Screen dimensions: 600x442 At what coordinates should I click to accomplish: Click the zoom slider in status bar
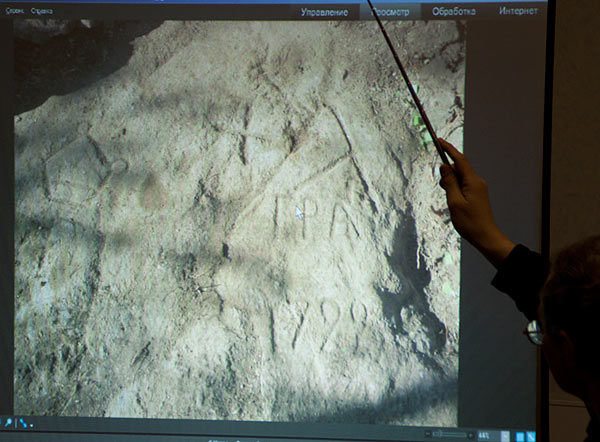[x=451, y=434]
